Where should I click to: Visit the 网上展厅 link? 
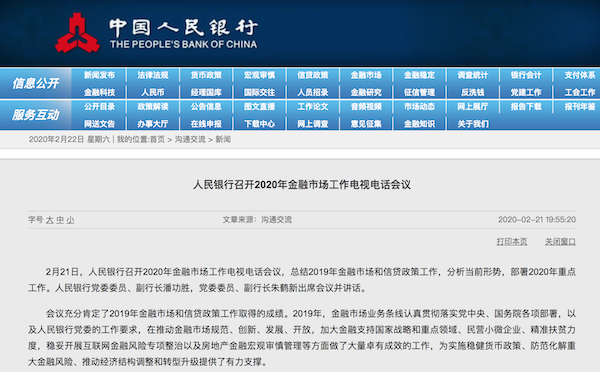click(x=473, y=107)
